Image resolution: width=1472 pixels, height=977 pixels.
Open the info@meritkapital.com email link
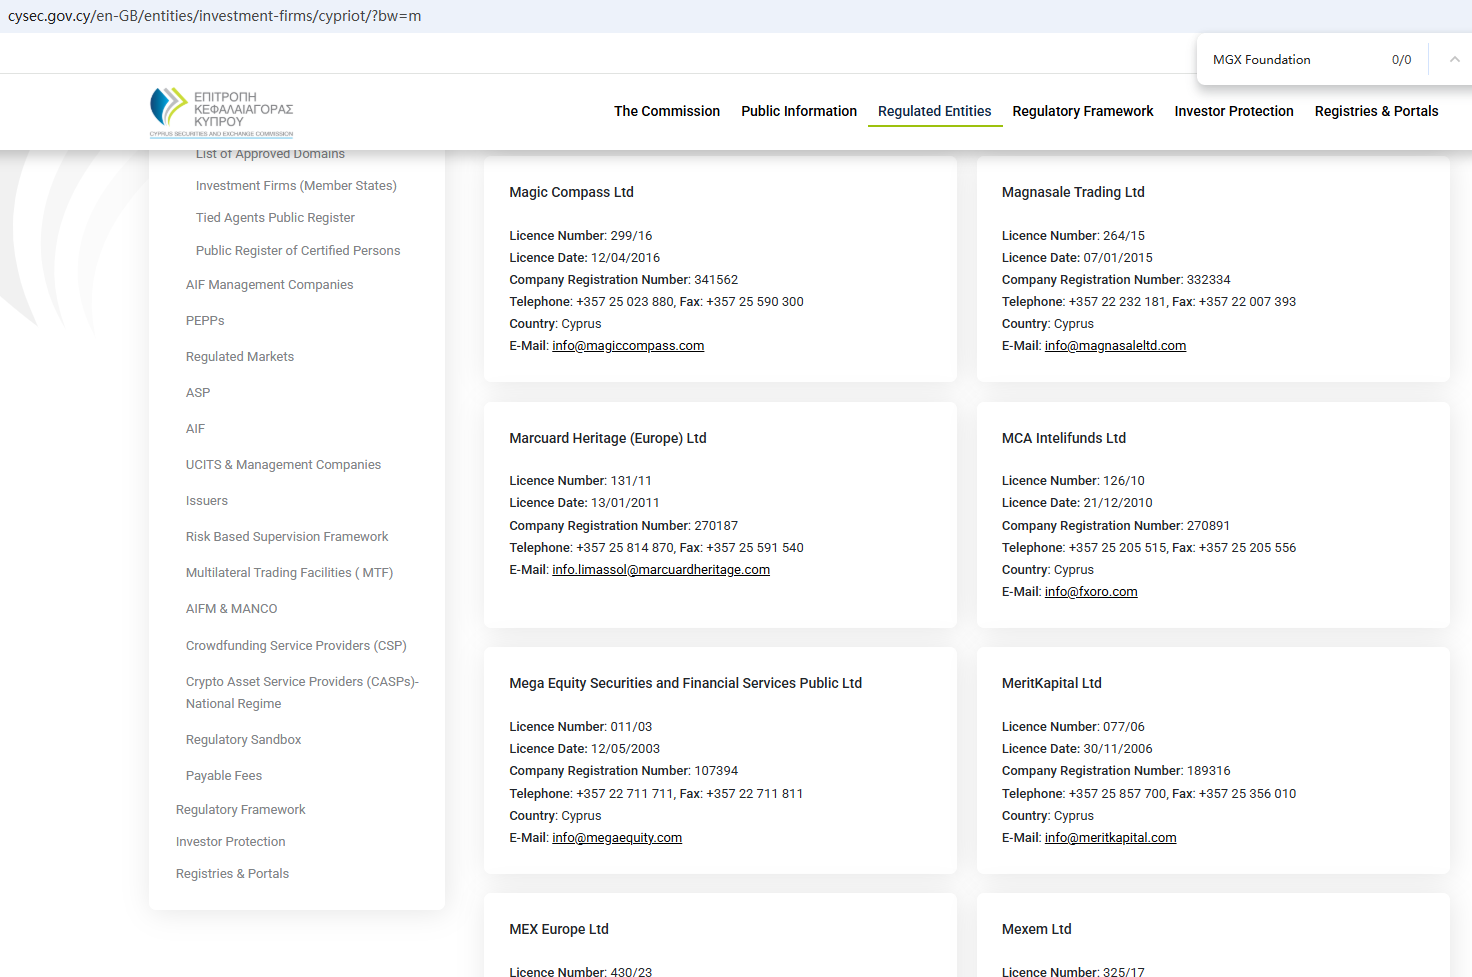(1110, 838)
